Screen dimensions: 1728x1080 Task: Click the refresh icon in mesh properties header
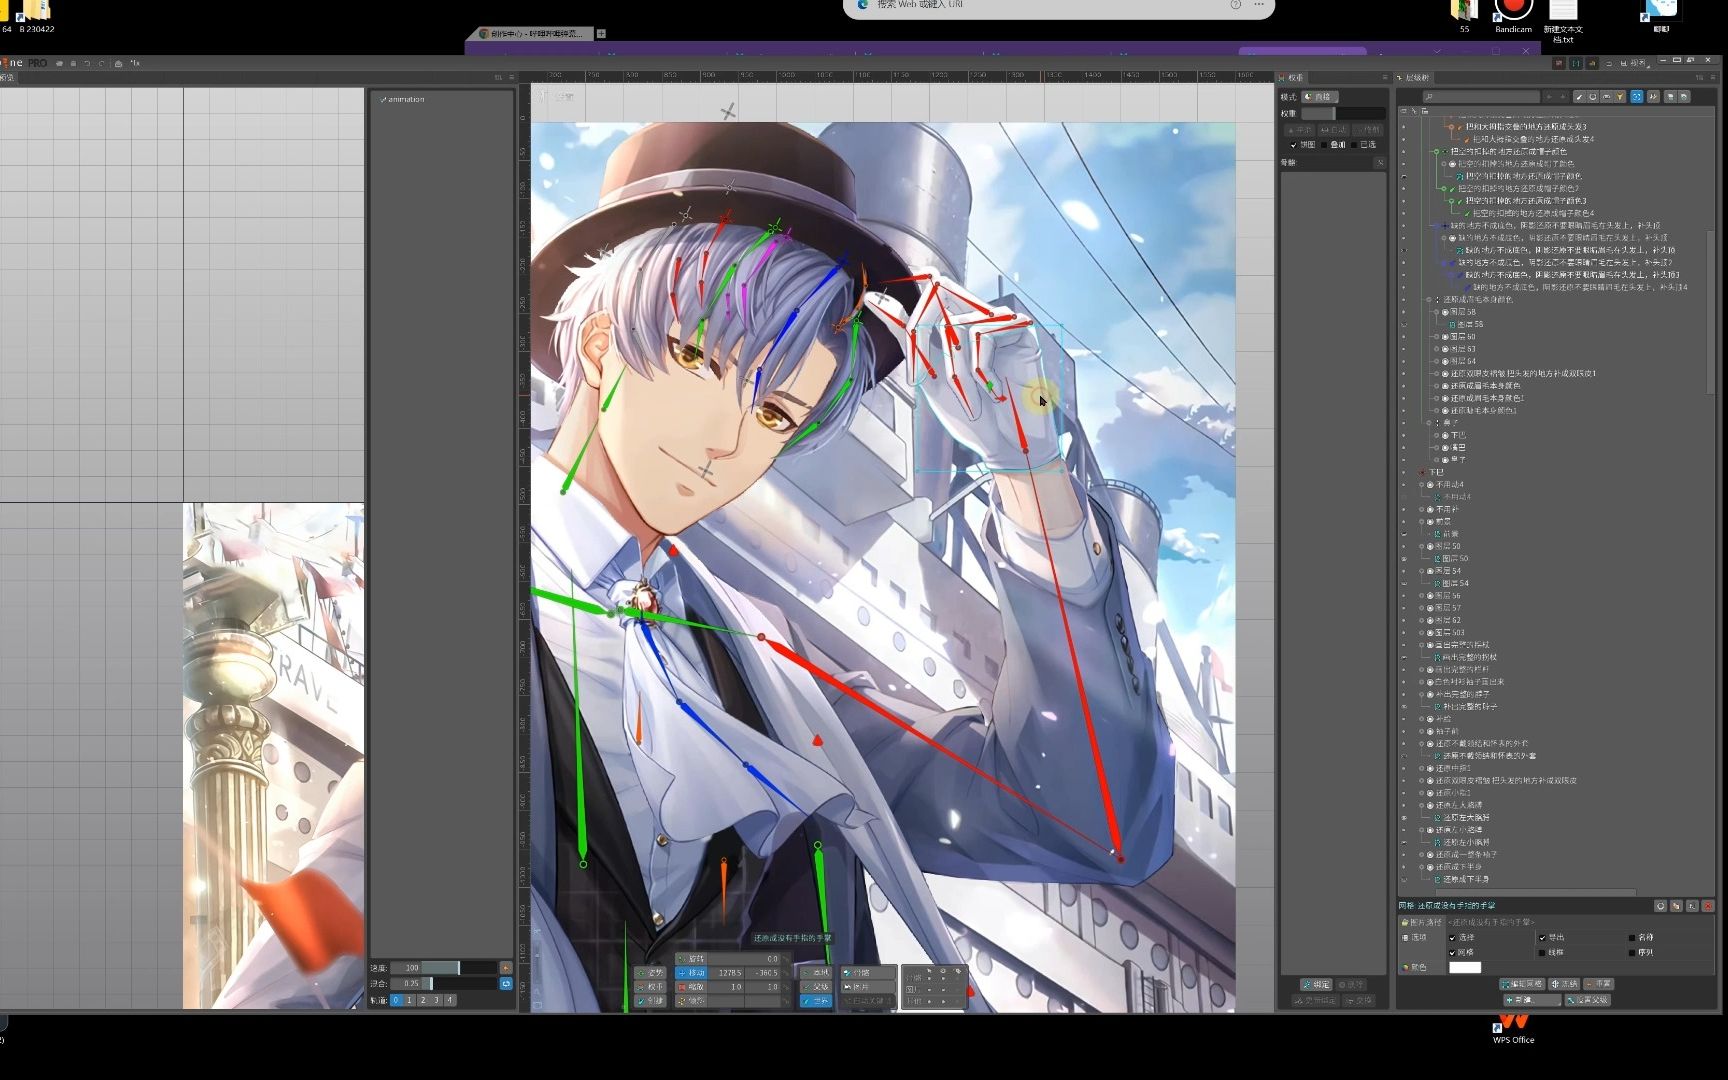click(1661, 906)
